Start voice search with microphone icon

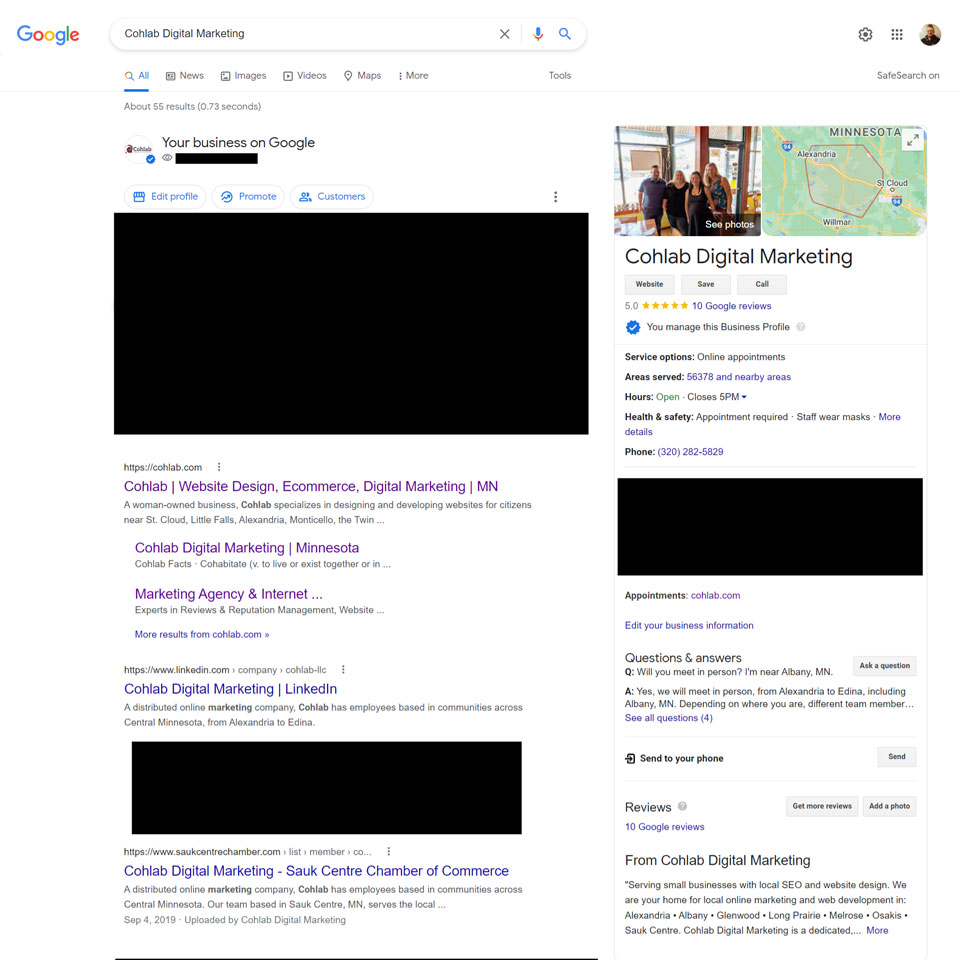pyautogui.click(x=538, y=34)
